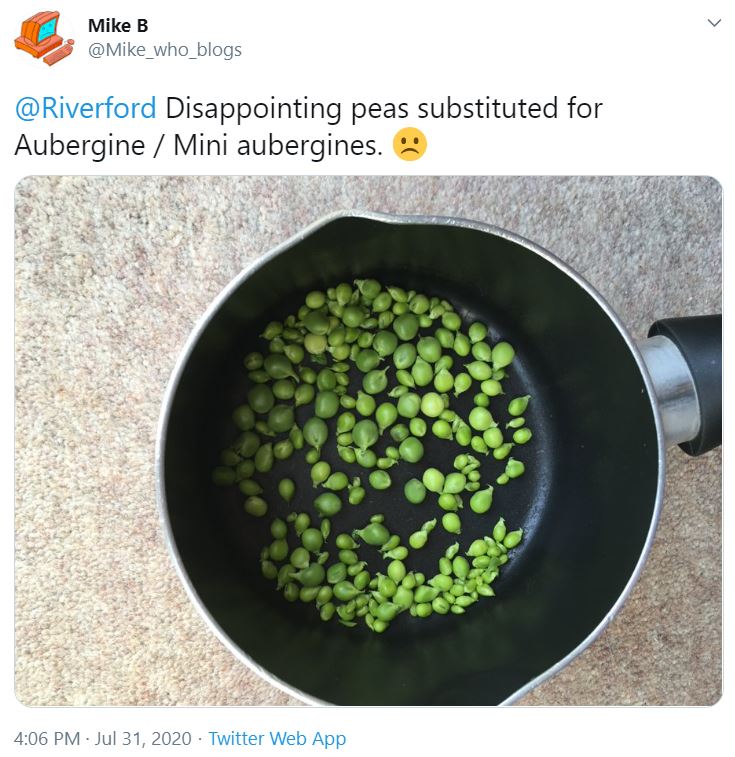735x757 pixels.
Task: Open Mike B's orange computer avatar
Action: pos(44,38)
